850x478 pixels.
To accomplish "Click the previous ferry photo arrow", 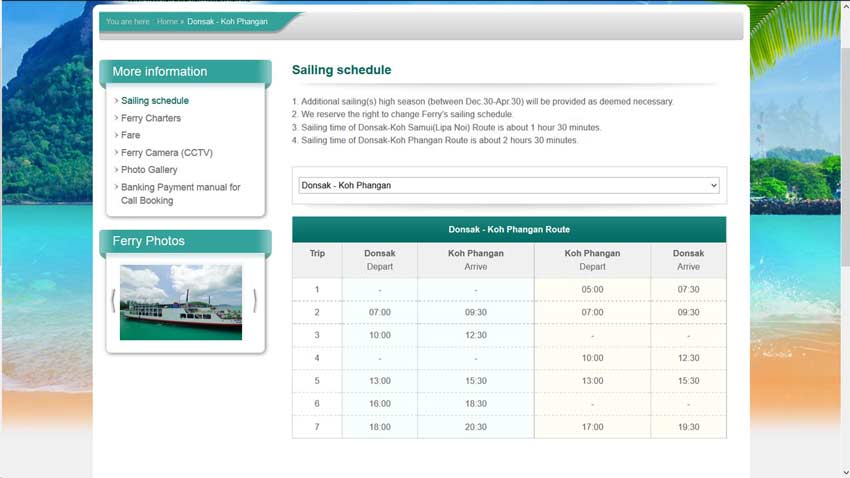I will click(x=113, y=301).
